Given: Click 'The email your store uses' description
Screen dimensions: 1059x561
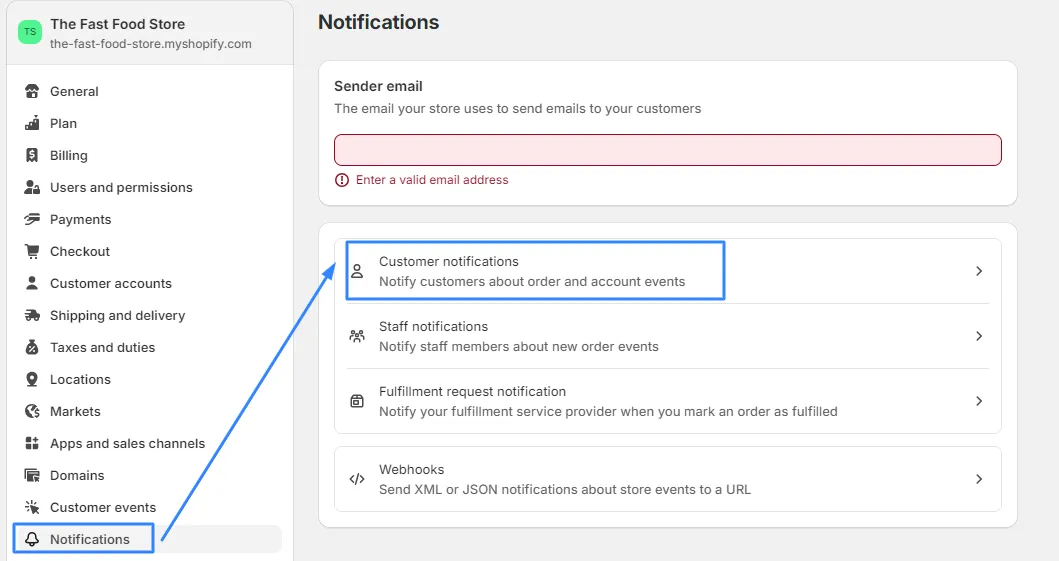Looking at the screenshot, I should 517,109.
